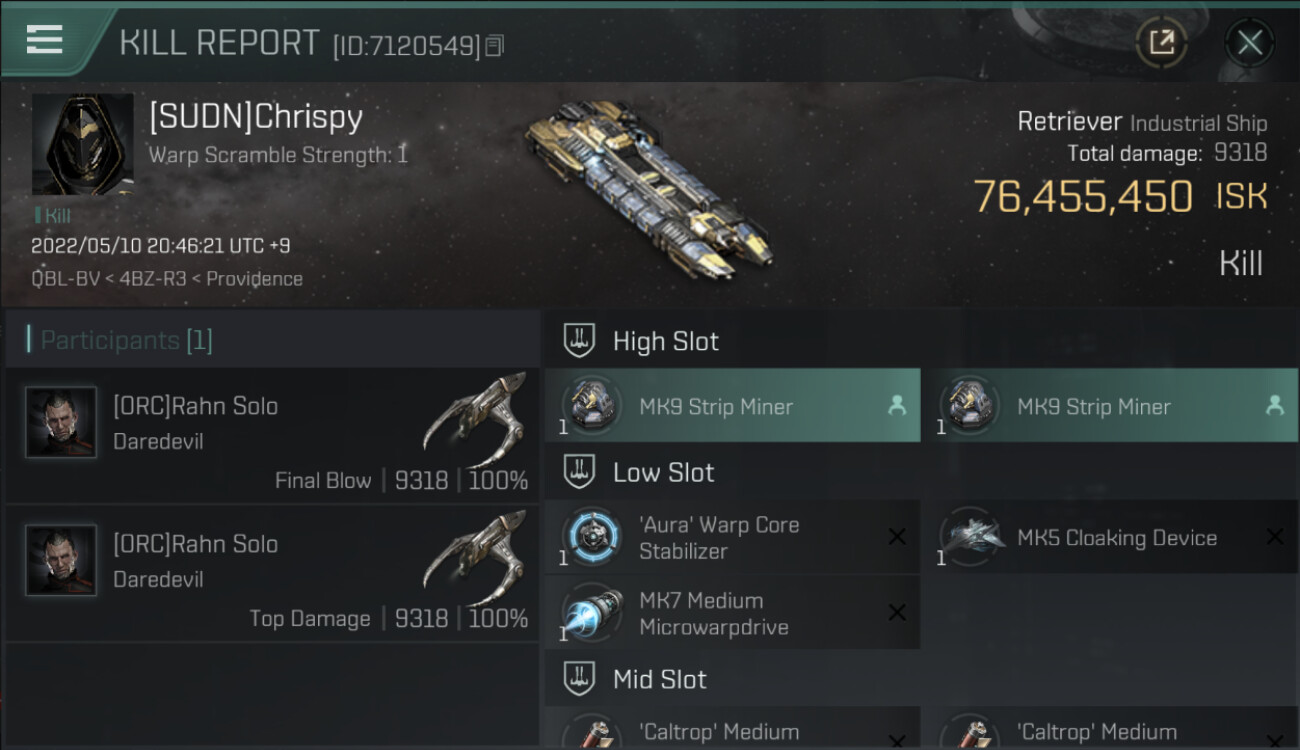1300x750 pixels.
Task: Toggle the X on Warp Core Stabilizer
Action: point(897,537)
